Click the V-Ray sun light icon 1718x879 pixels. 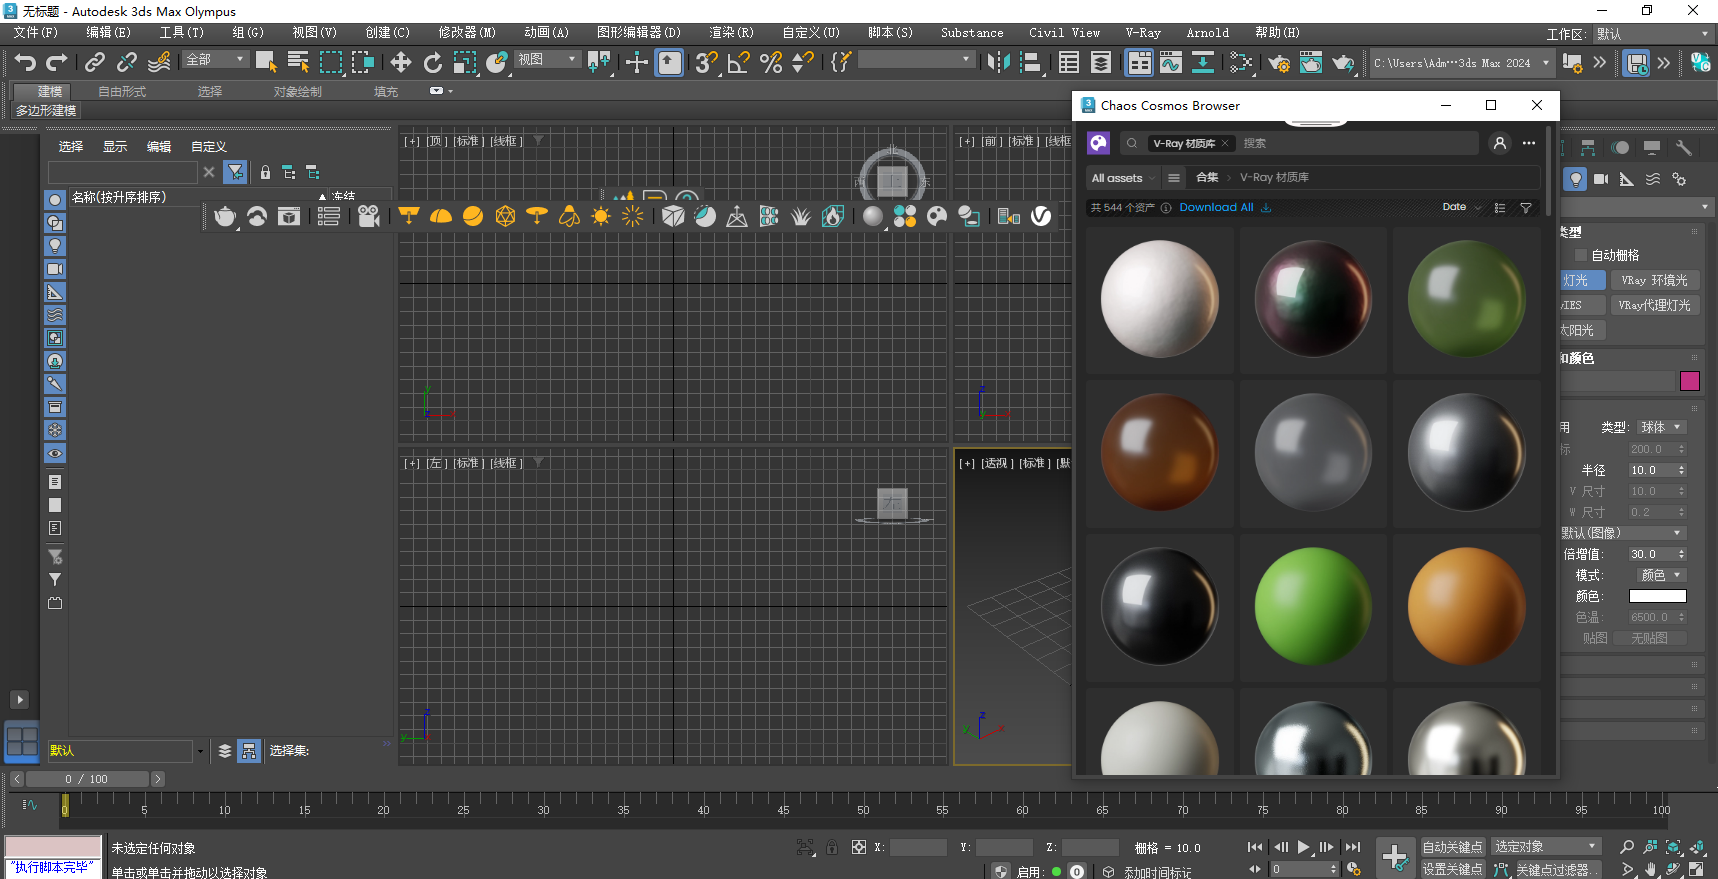tap(601, 216)
